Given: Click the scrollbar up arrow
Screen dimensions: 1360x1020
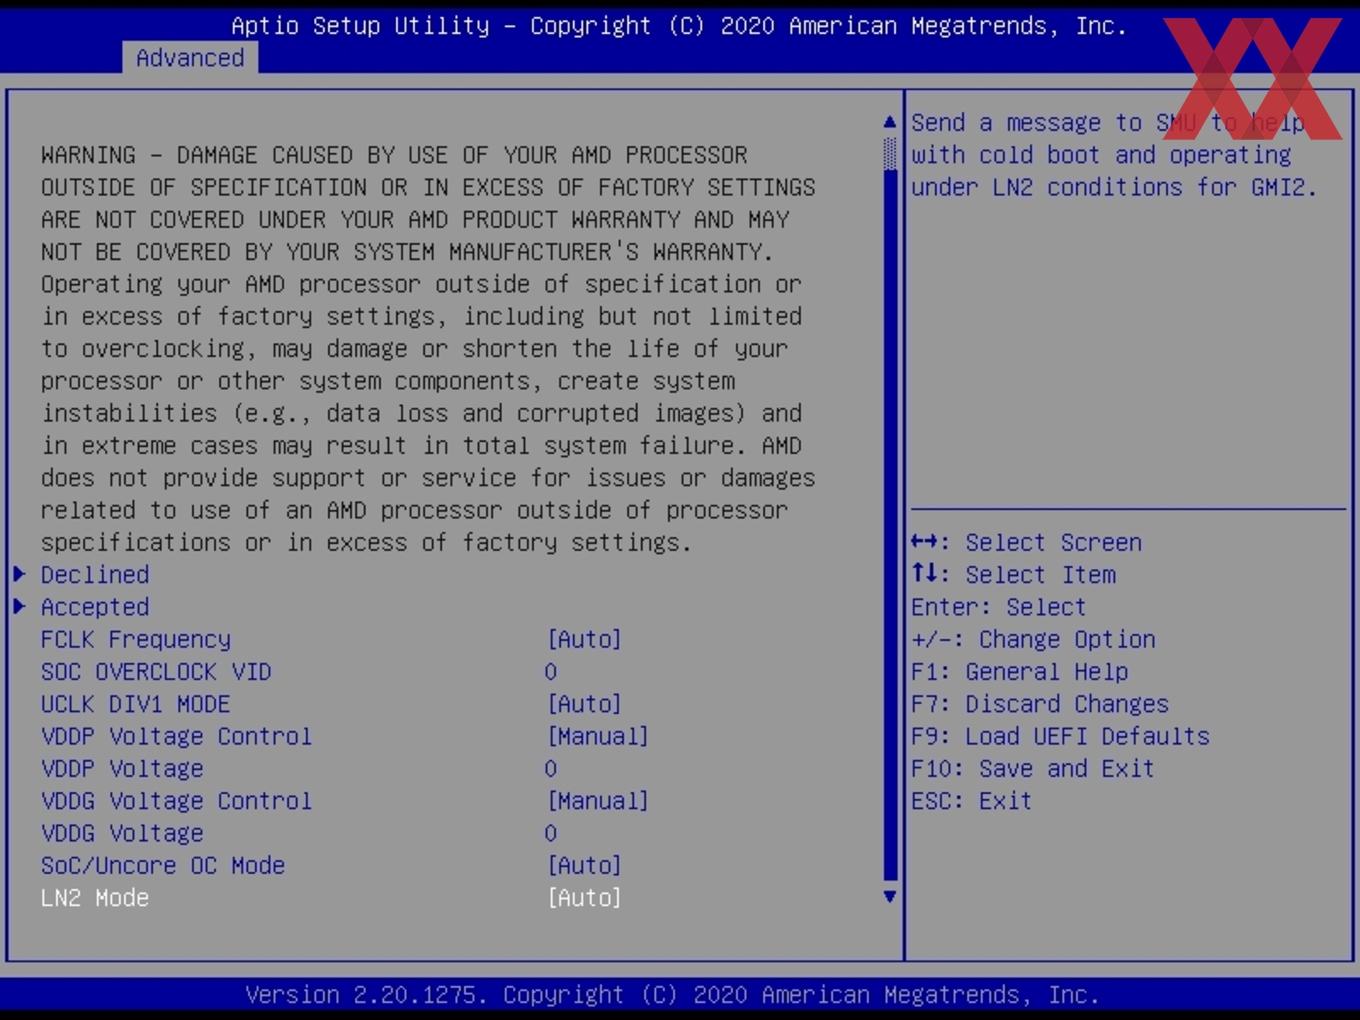Looking at the screenshot, I should (x=890, y=122).
